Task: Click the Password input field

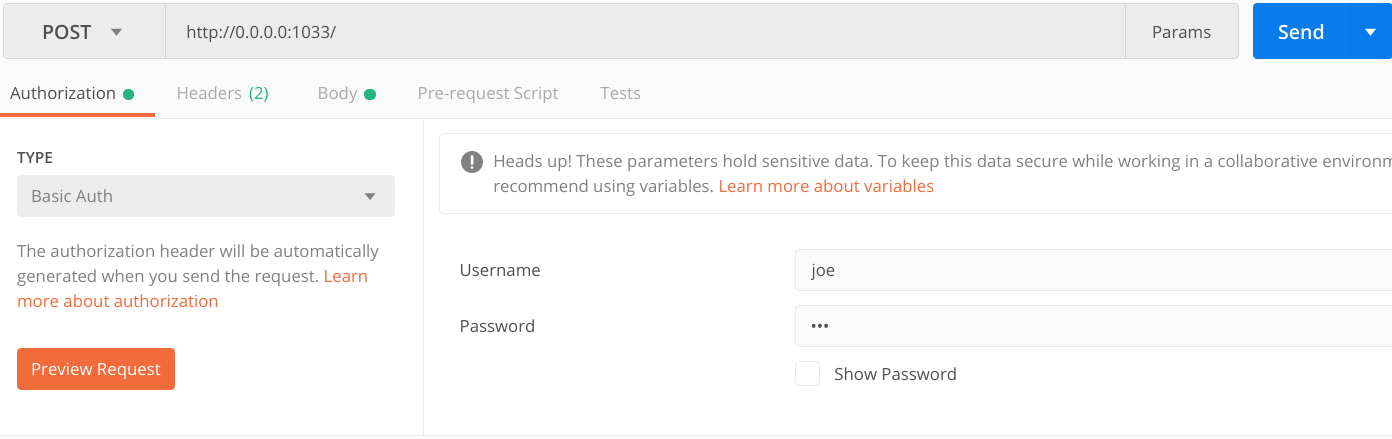Action: 1093,326
